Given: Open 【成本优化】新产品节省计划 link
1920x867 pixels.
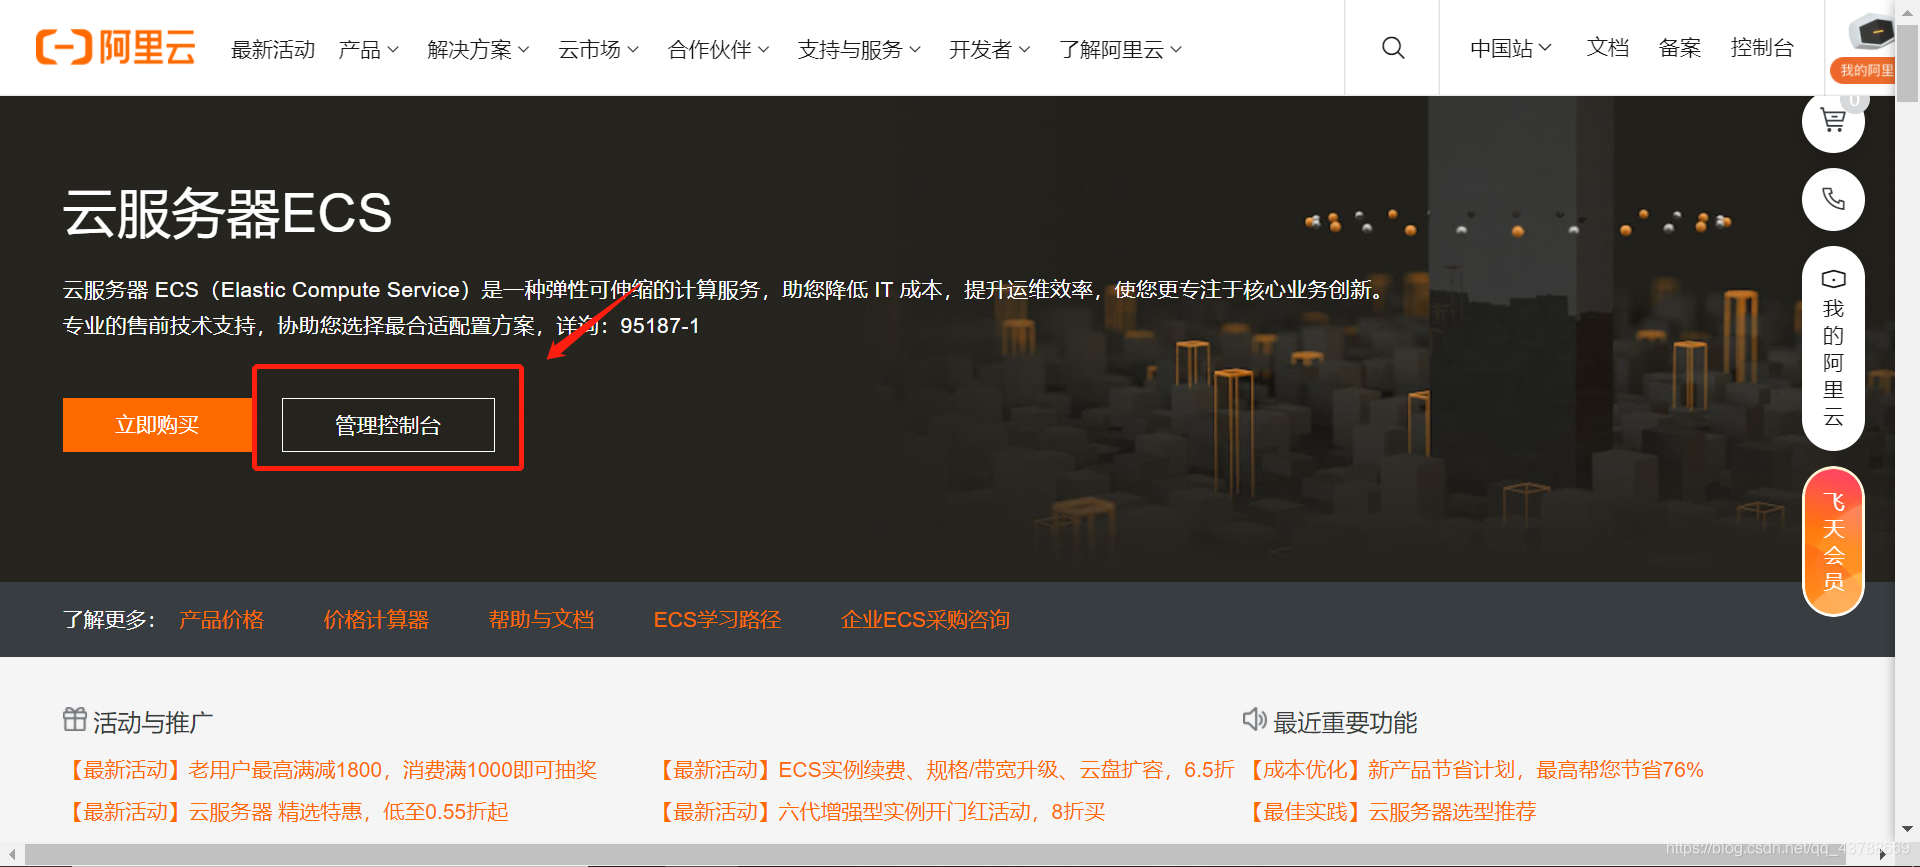Looking at the screenshot, I should (1473, 769).
